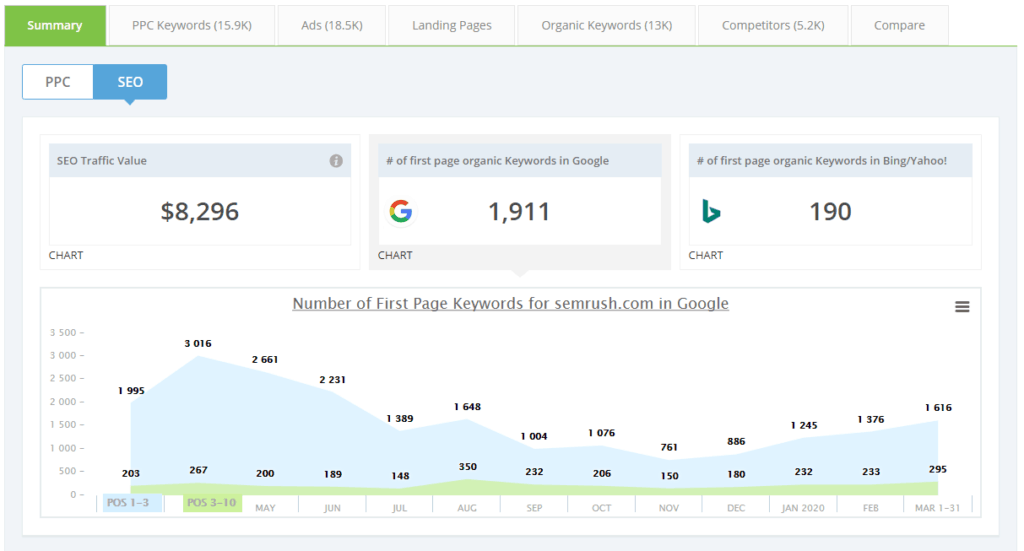View the Competitors (5.2K) tab

click(773, 25)
